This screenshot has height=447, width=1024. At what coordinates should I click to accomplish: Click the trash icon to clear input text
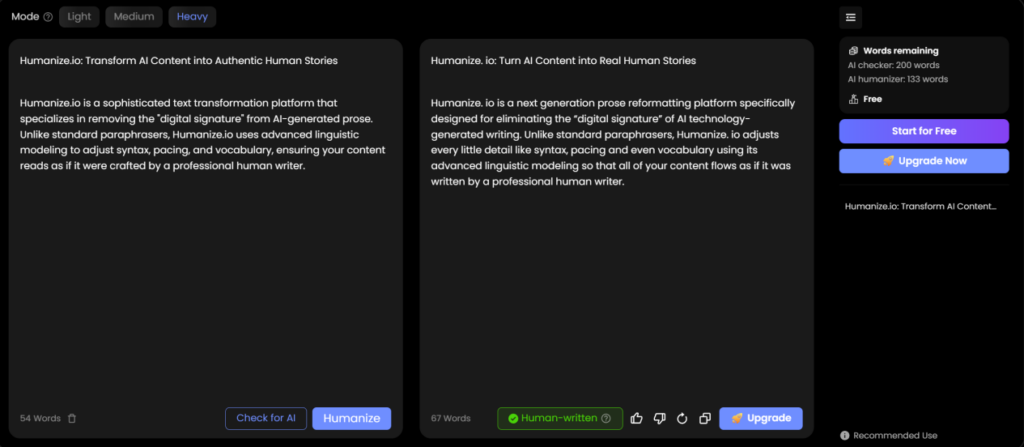(x=72, y=418)
